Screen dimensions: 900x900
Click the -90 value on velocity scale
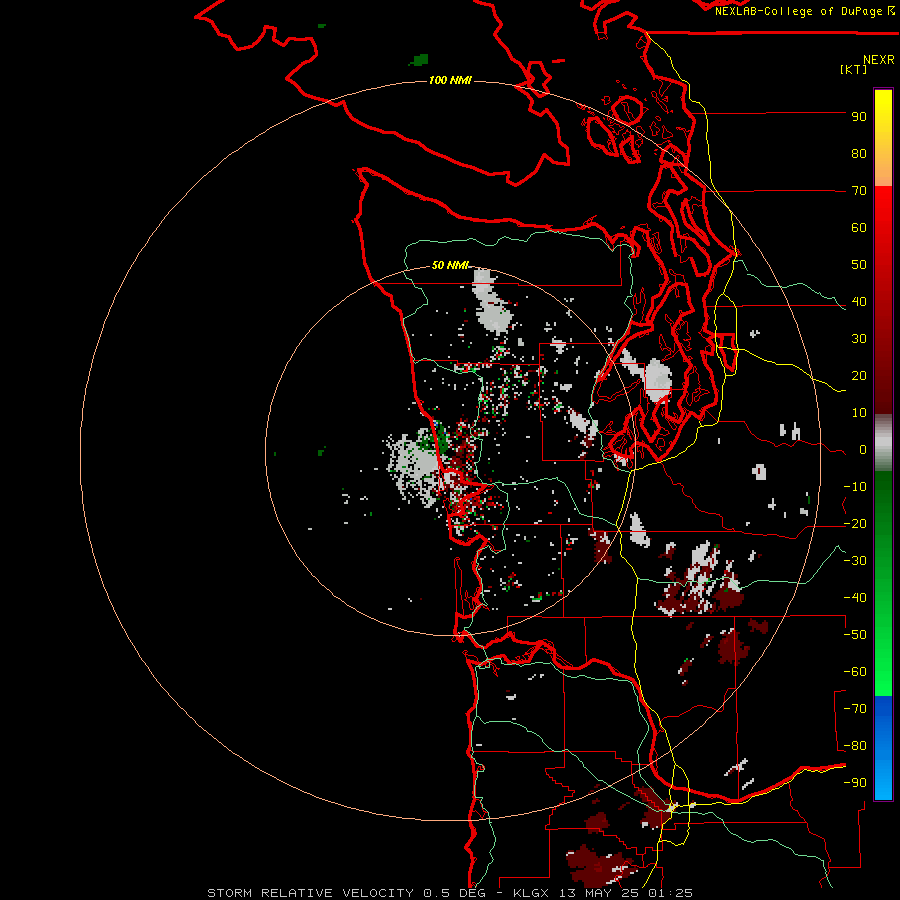point(855,783)
